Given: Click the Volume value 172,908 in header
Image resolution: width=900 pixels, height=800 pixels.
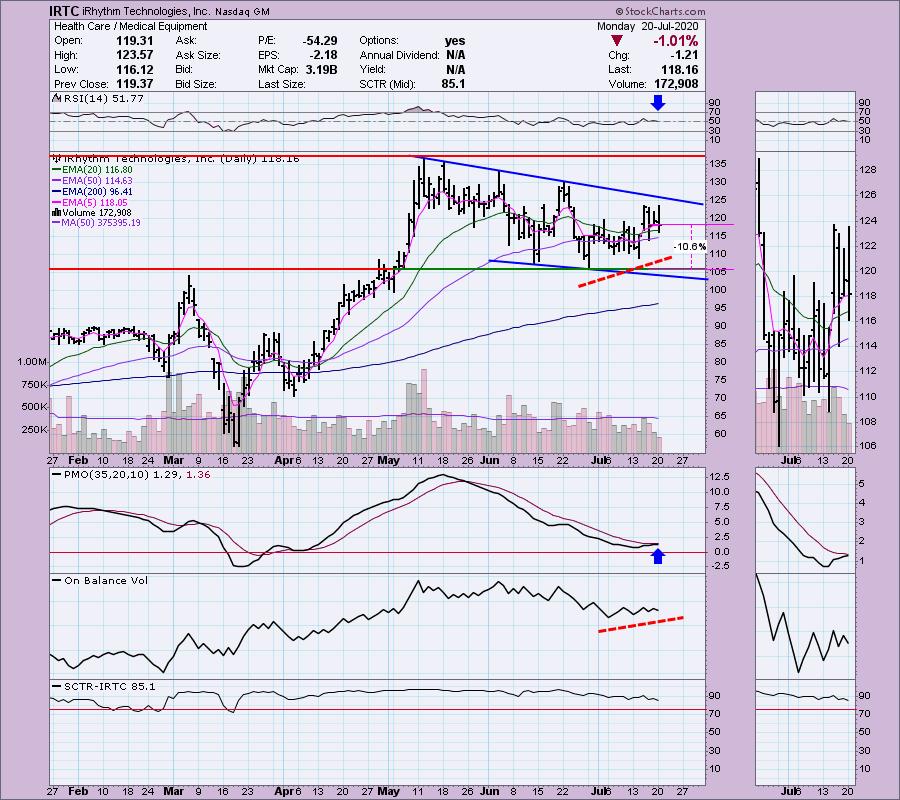Looking at the screenshot, I should point(676,84).
